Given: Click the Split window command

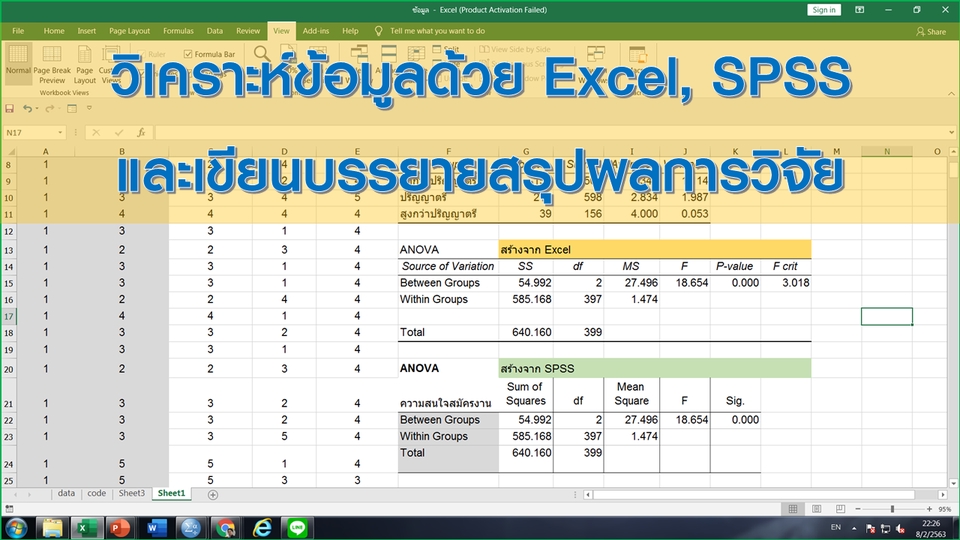Looking at the screenshot, I should click(446, 49).
